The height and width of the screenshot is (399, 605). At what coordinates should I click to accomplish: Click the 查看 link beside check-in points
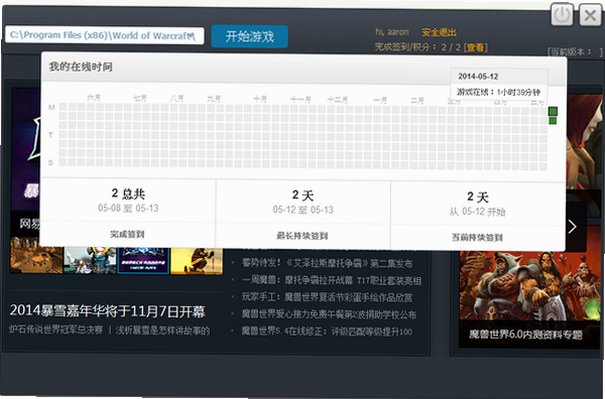(475, 47)
